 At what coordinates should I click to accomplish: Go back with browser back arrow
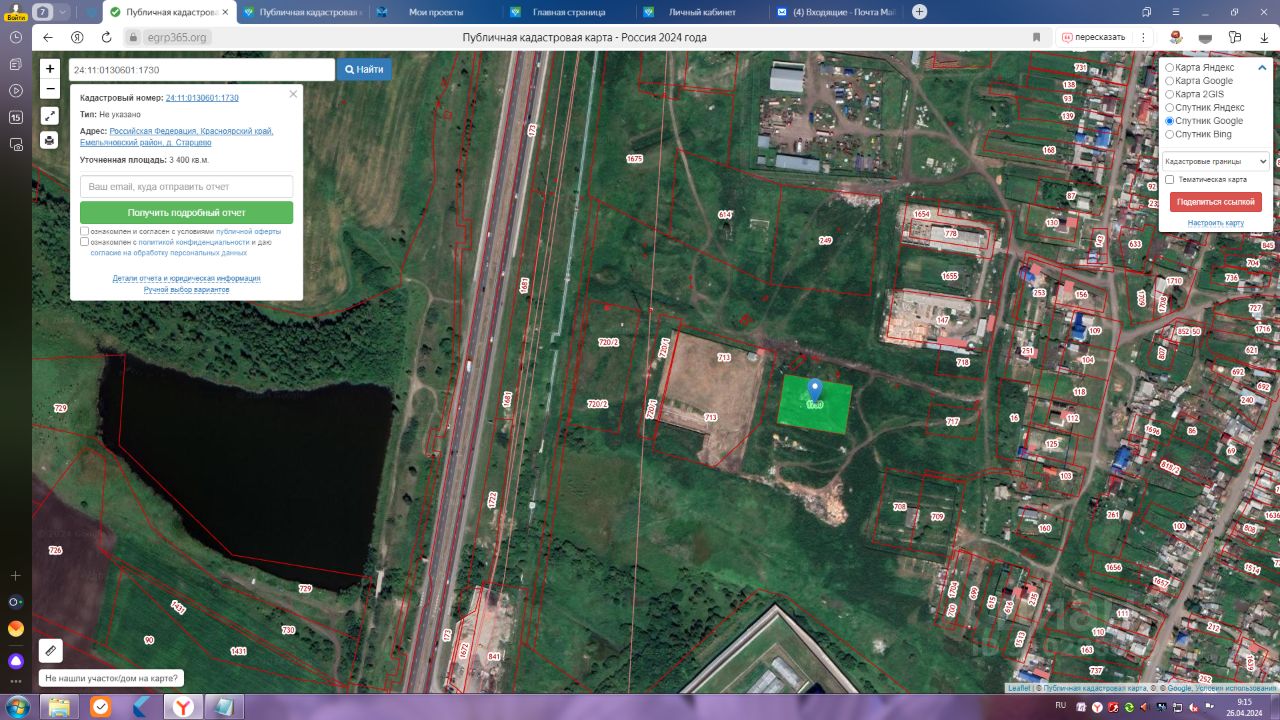click(47, 37)
